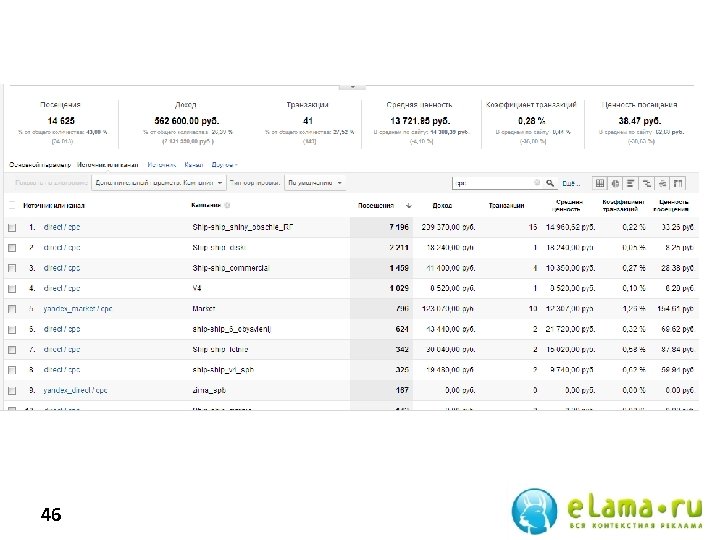Image resolution: width=720 pixels, height=540 pixels.
Task: Click the Посещения sort arrow
Action: pos(409,206)
